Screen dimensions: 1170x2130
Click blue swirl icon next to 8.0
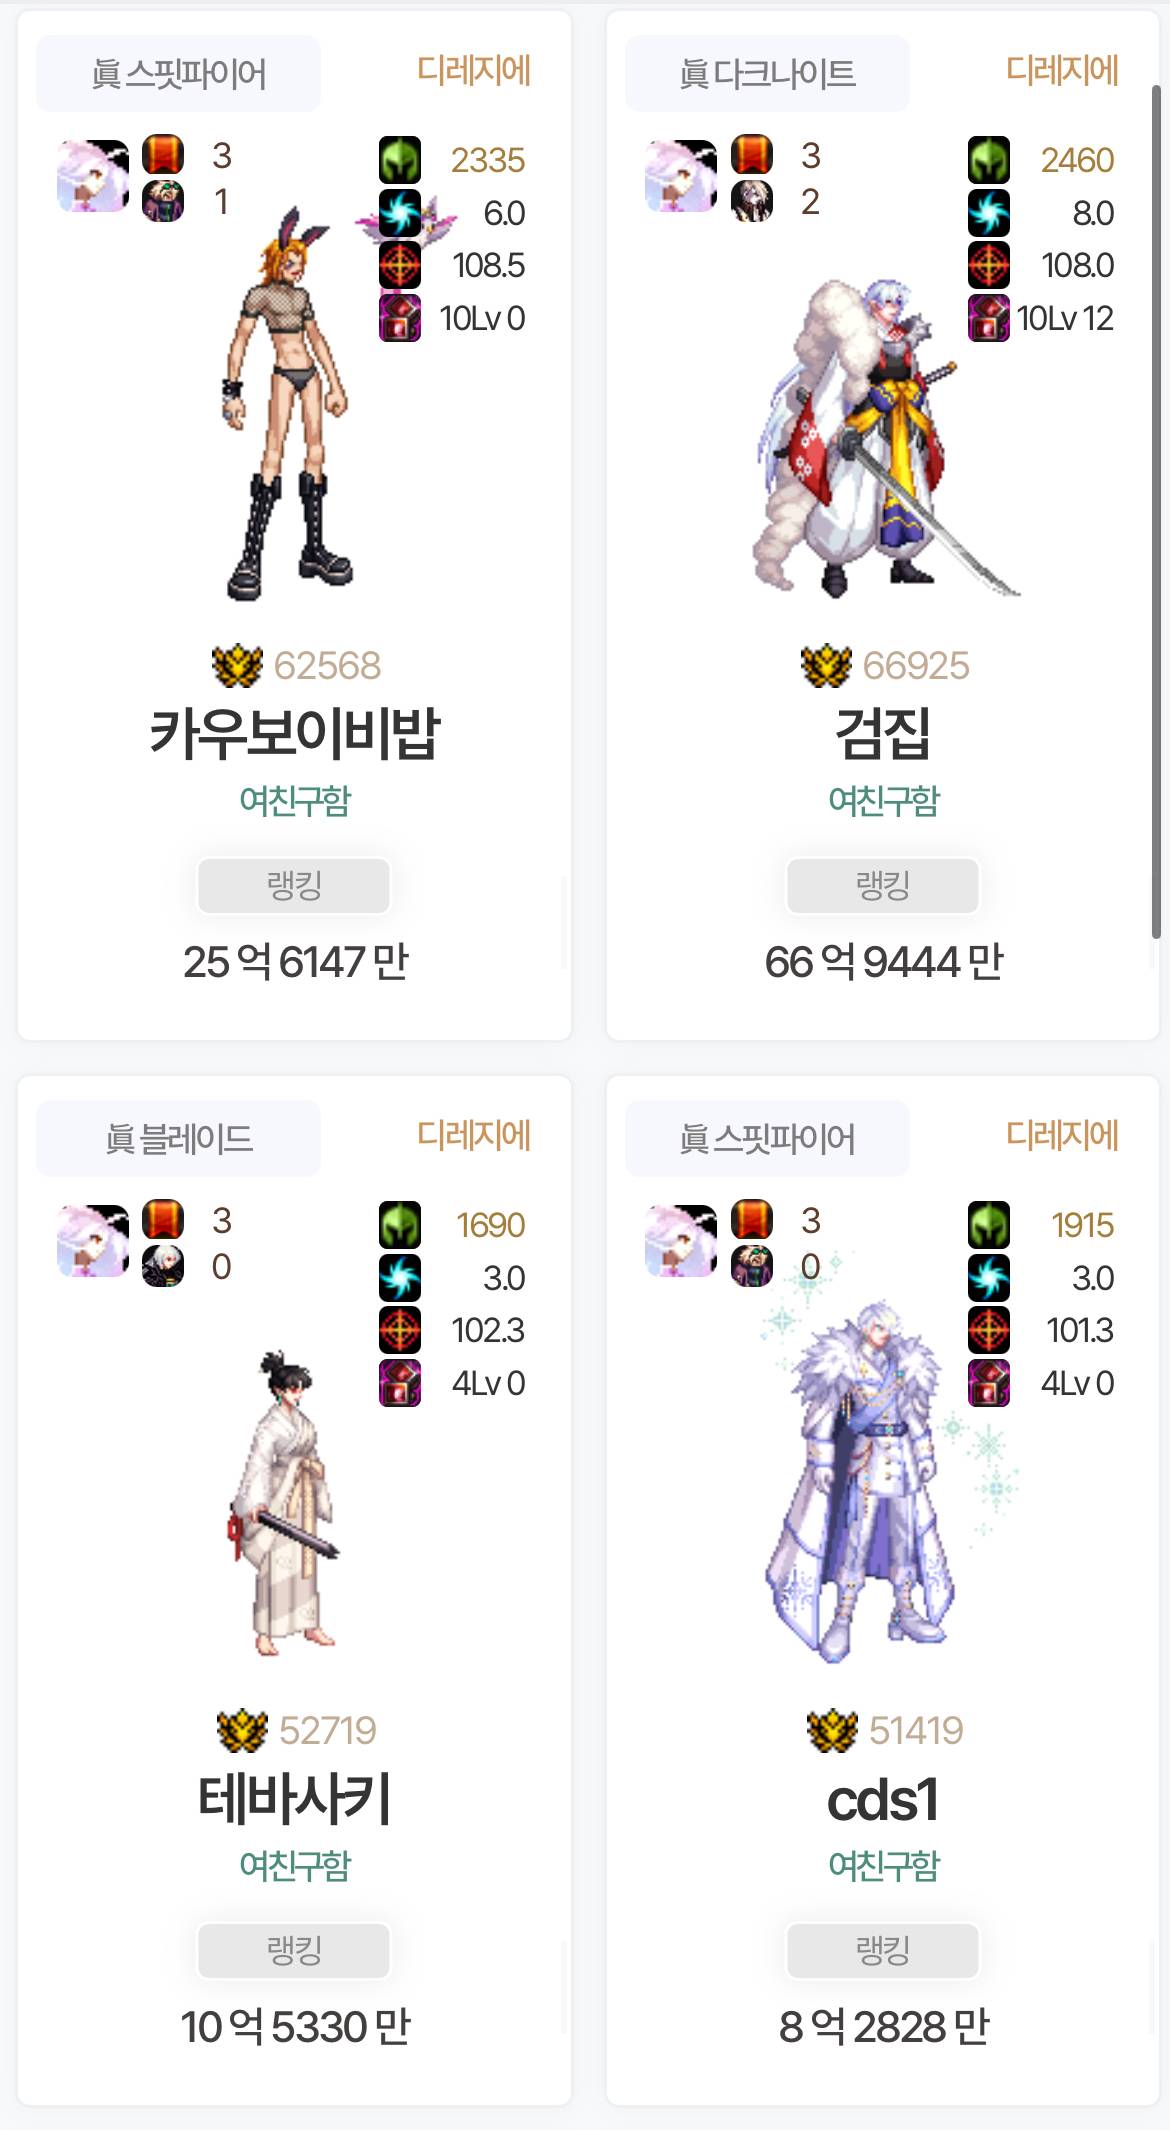[989, 213]
